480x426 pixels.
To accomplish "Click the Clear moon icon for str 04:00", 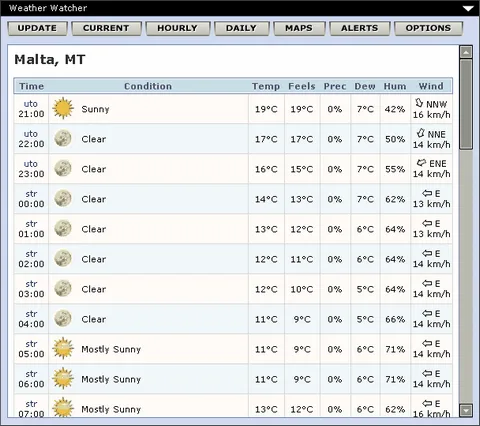I will [63, 318].
